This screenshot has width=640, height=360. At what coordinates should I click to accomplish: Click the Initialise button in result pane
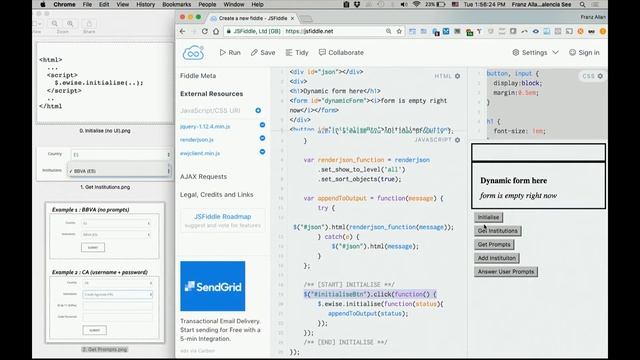(488, 217)
